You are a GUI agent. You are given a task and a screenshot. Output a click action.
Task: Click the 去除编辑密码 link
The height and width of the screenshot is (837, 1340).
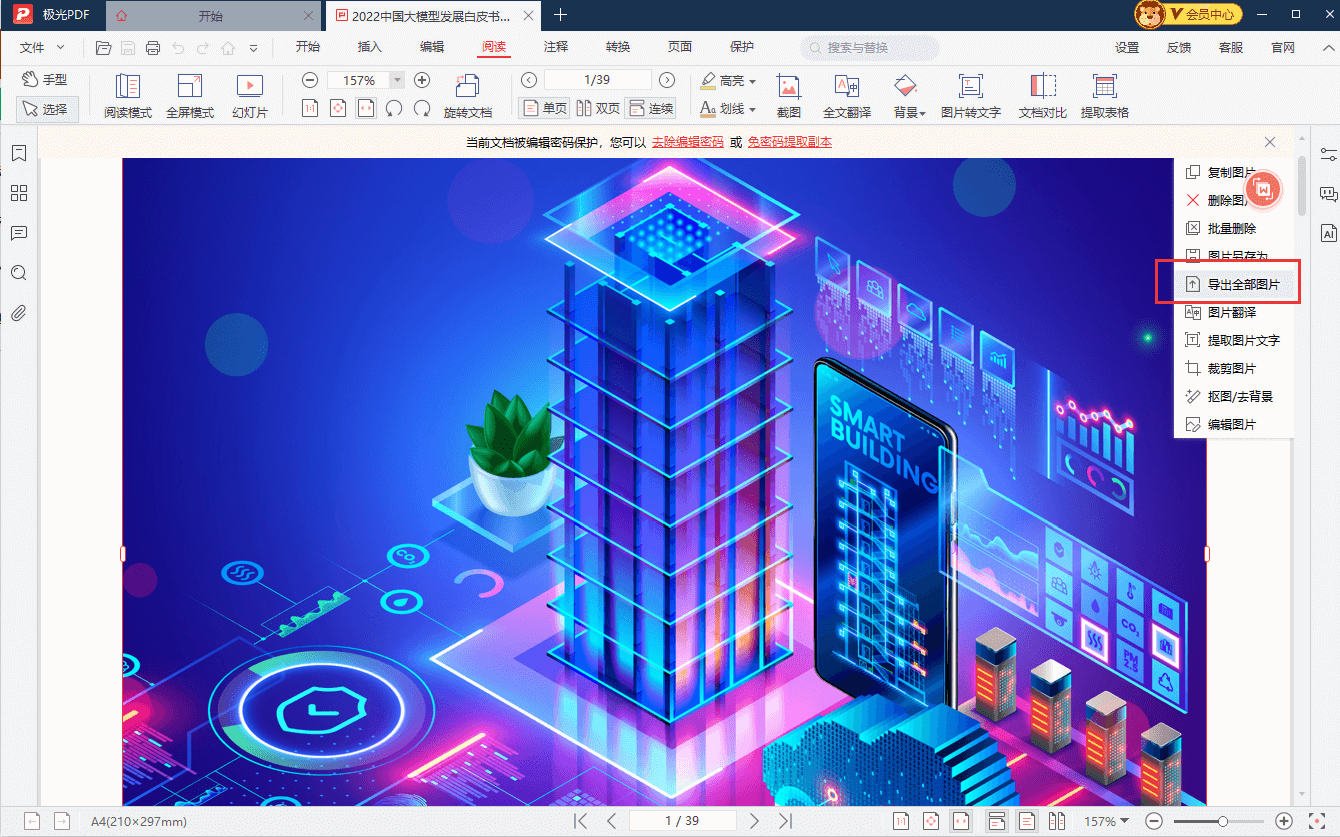pyautogui.click(x=687, y=142)
